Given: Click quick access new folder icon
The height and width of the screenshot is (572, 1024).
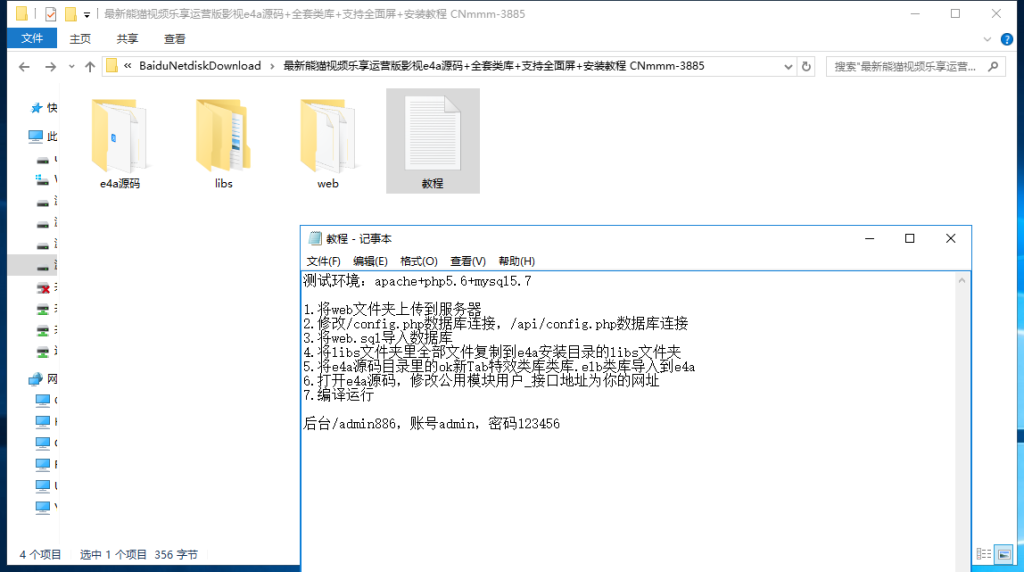Looking at the screenshot, I should (71, 14).
